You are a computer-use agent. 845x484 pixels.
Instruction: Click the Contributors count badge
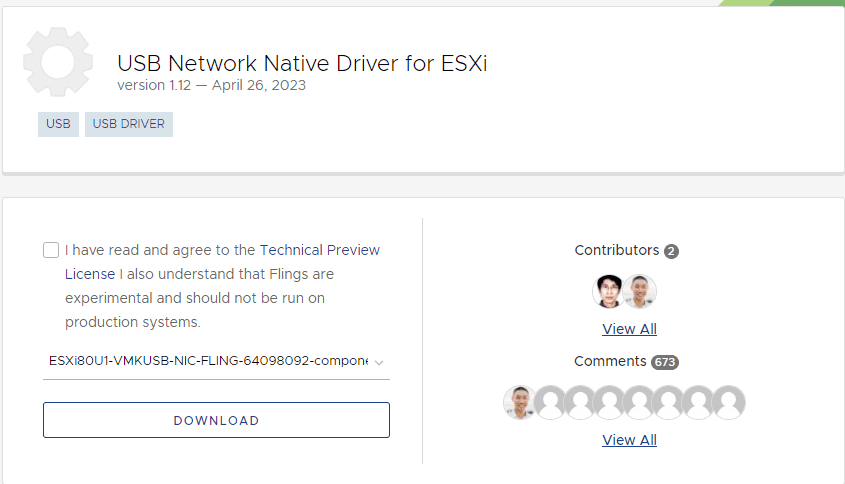(x=671, y=251)
